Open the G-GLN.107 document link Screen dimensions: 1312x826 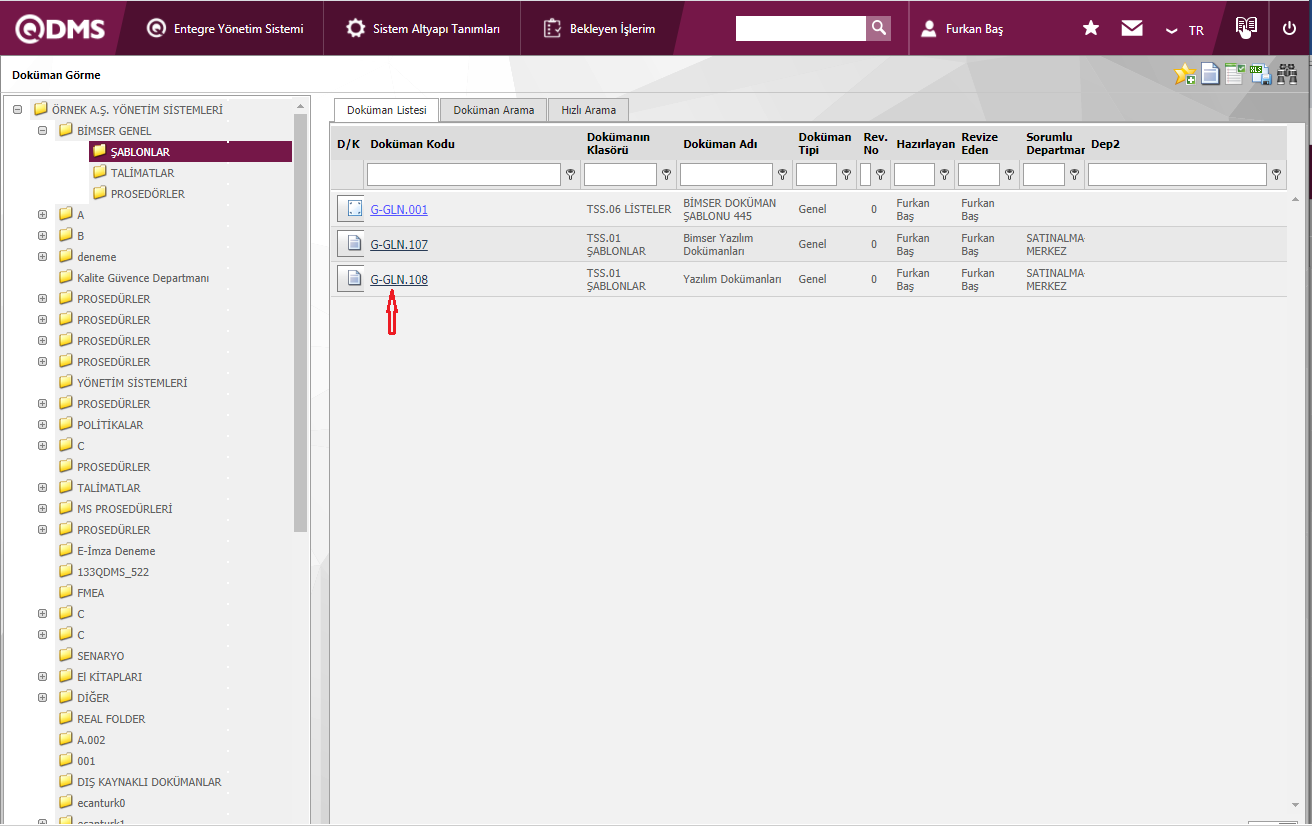click(399, 245)
